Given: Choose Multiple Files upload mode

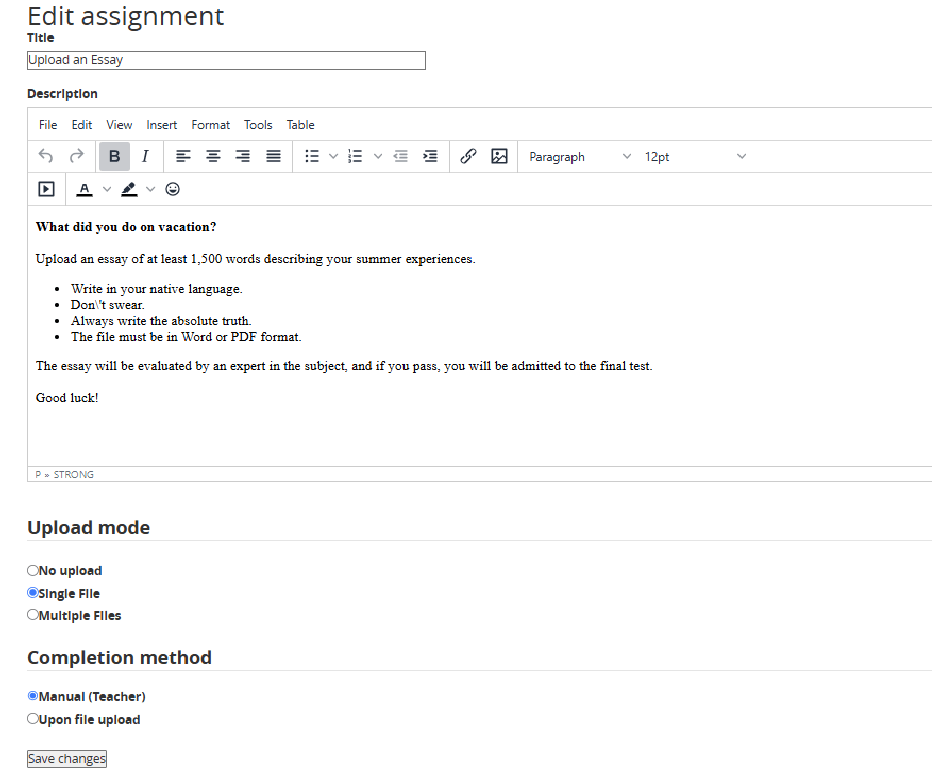Looking at the screenshot, I should click(33, 616).
